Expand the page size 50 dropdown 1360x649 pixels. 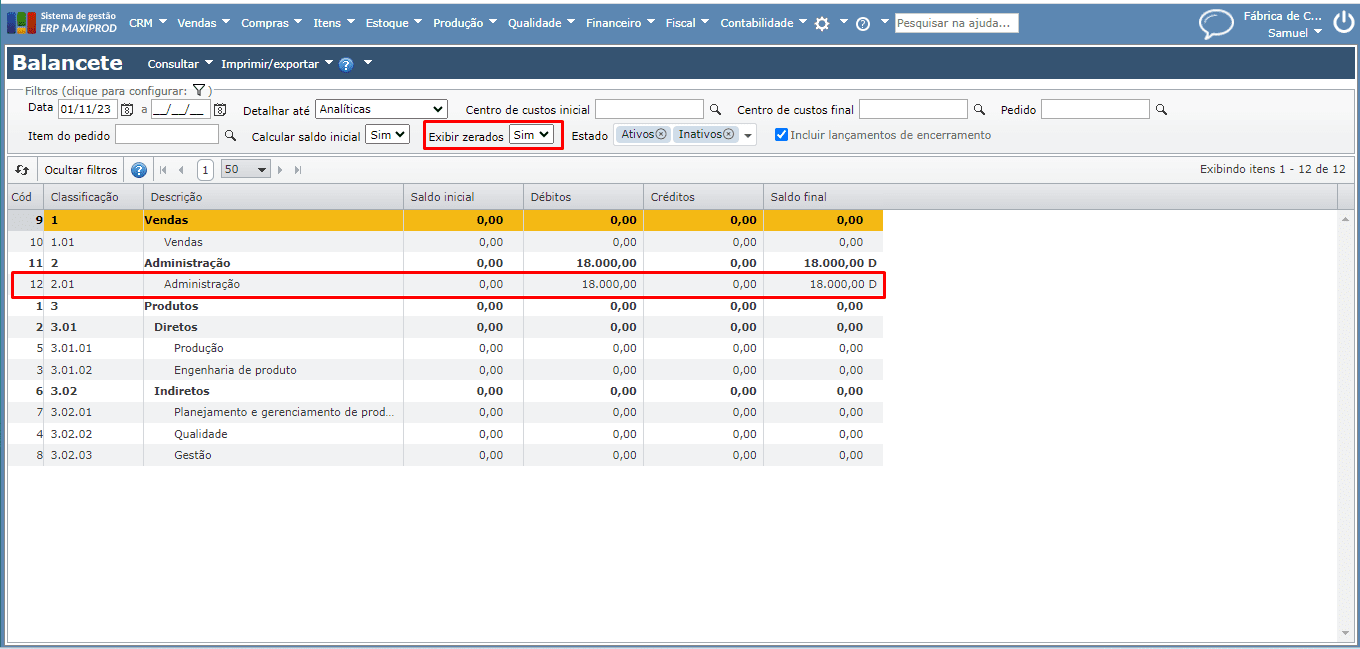(246, 170)
